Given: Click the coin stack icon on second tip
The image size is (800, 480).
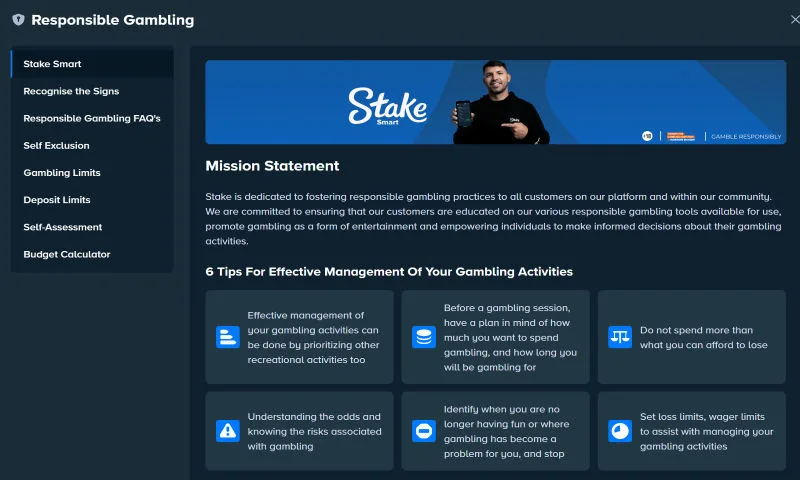Looking at the screenshot, I should tap(424, 337).
